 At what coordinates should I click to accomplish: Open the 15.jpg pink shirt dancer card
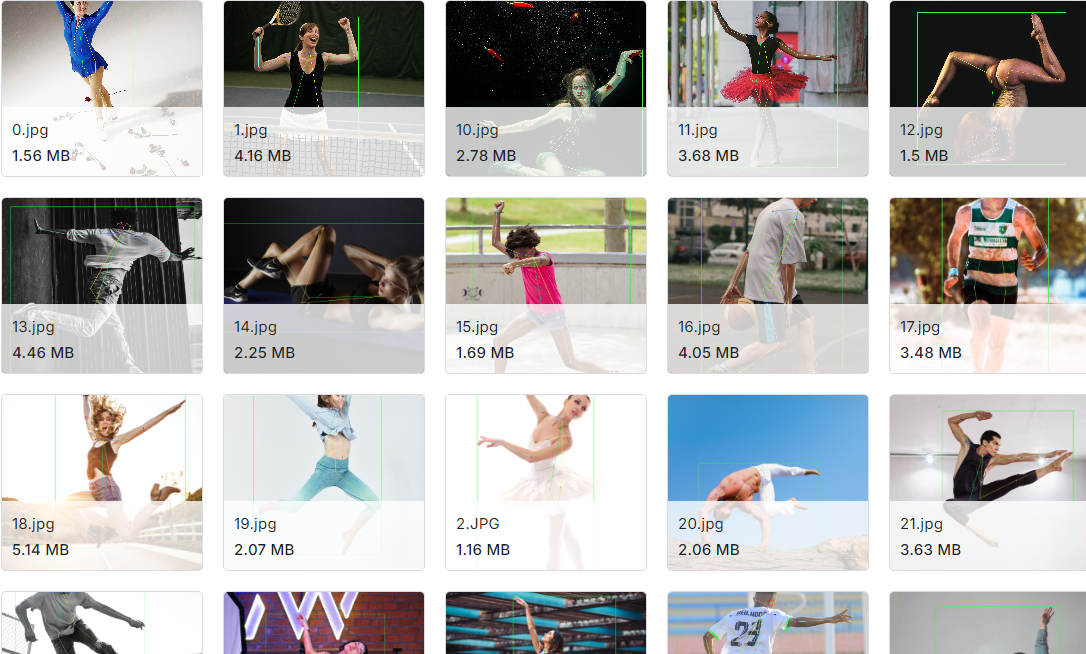[546, 285]
